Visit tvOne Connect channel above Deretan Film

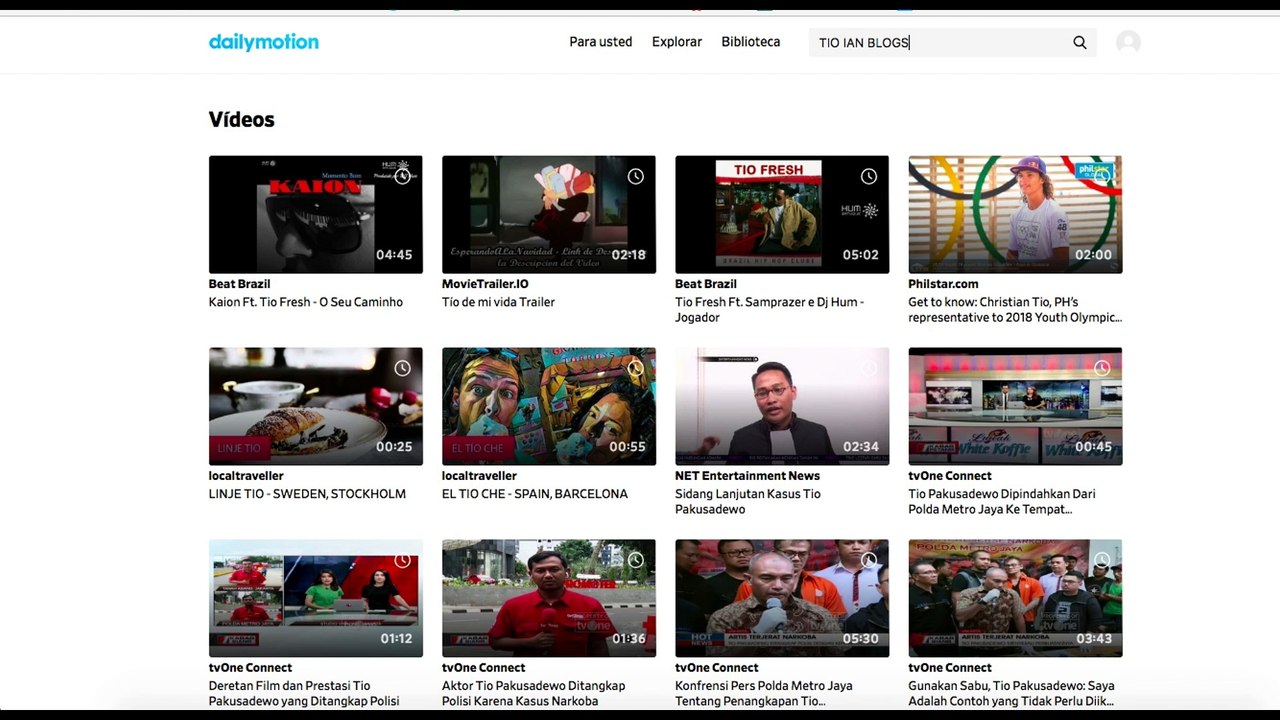coord(251,668)
